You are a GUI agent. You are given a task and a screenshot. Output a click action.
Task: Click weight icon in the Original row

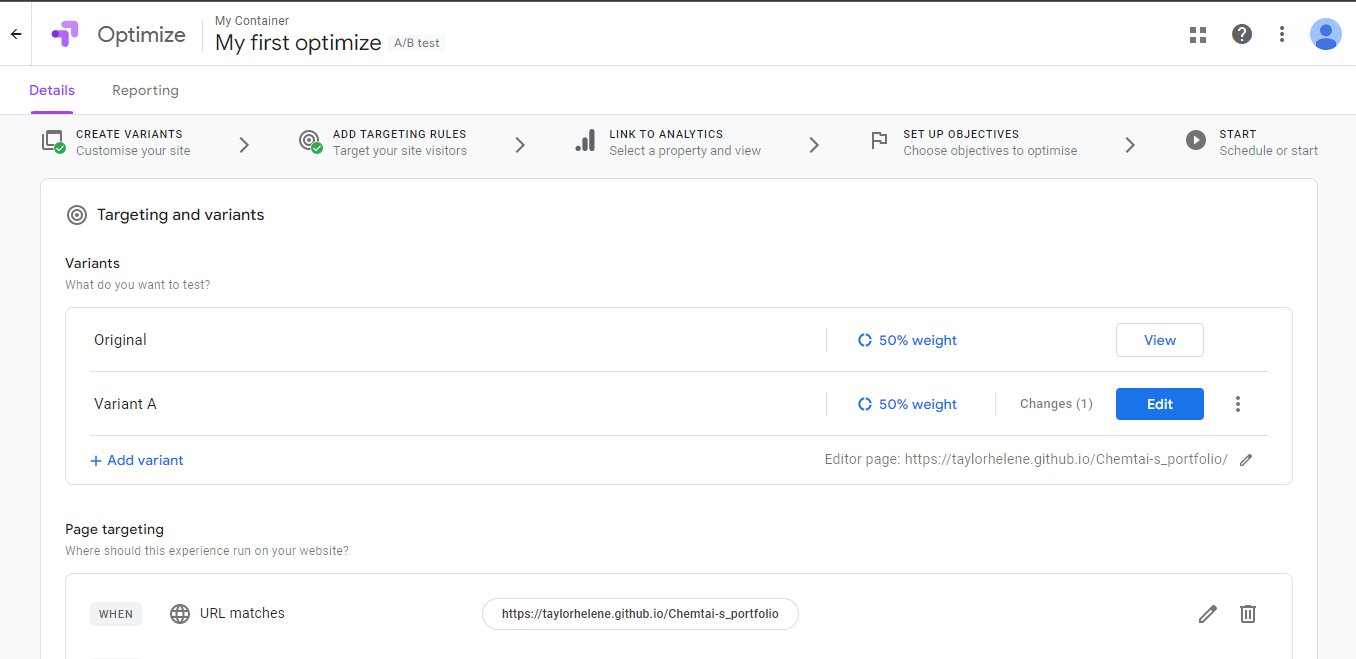865,340
